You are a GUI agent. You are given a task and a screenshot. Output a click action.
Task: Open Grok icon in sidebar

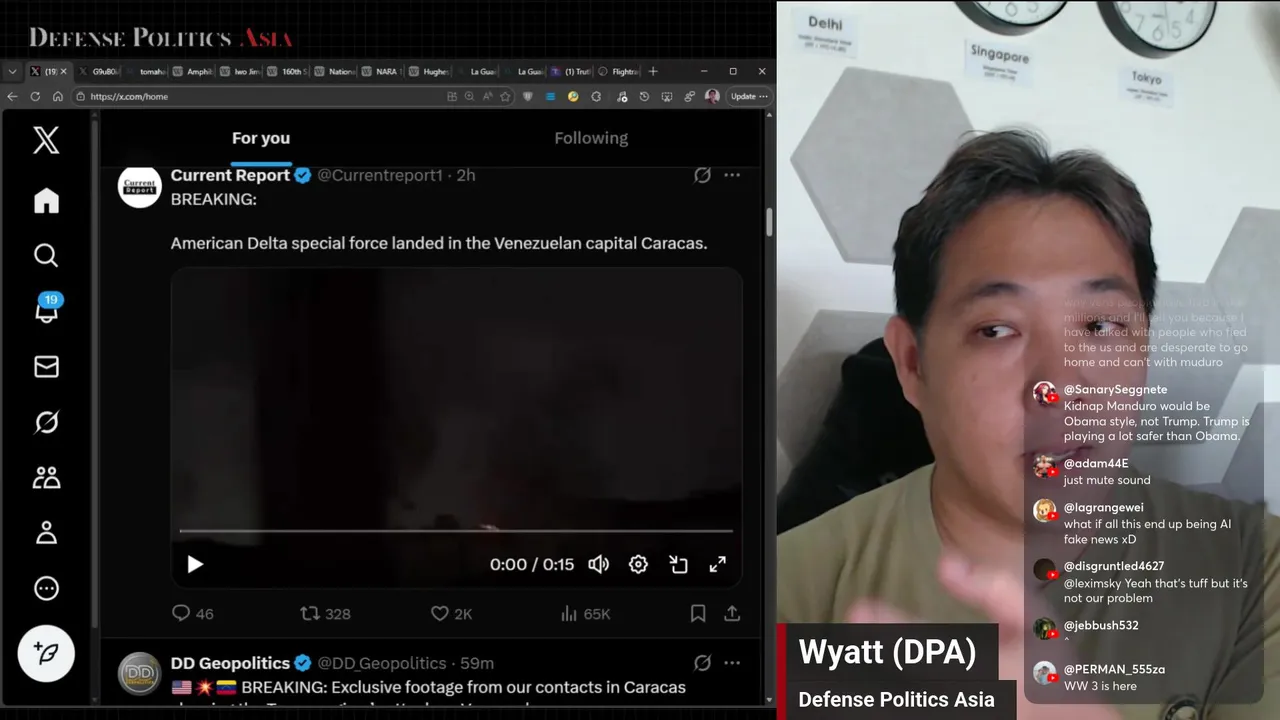[46, 423]
